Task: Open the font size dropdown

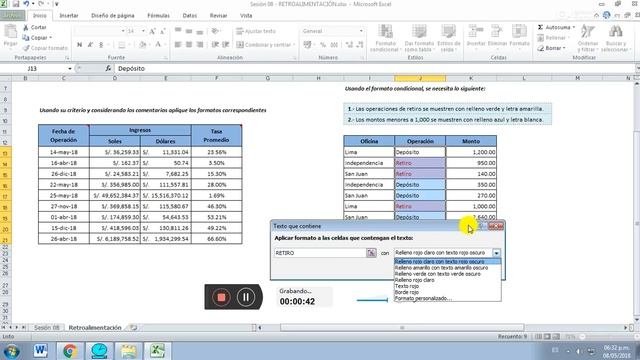Action: click(143, 31)
